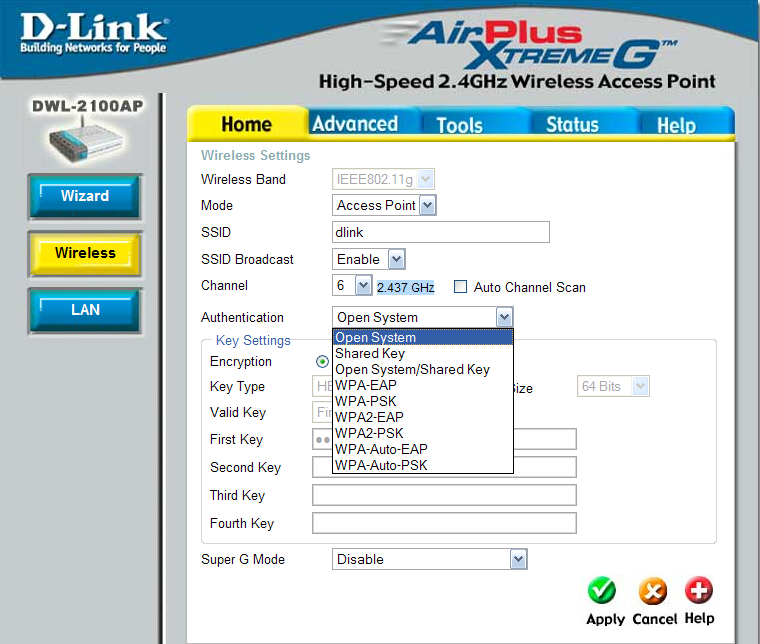This screenshot has width=760, height=644.
Task: Click the red Help plus icon
Action: click(x=699, y=590)
